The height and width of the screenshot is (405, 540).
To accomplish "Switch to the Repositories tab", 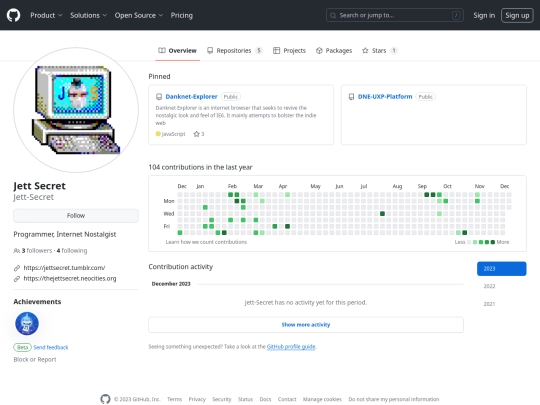I will pyautogui.click(x=235, y=51).
